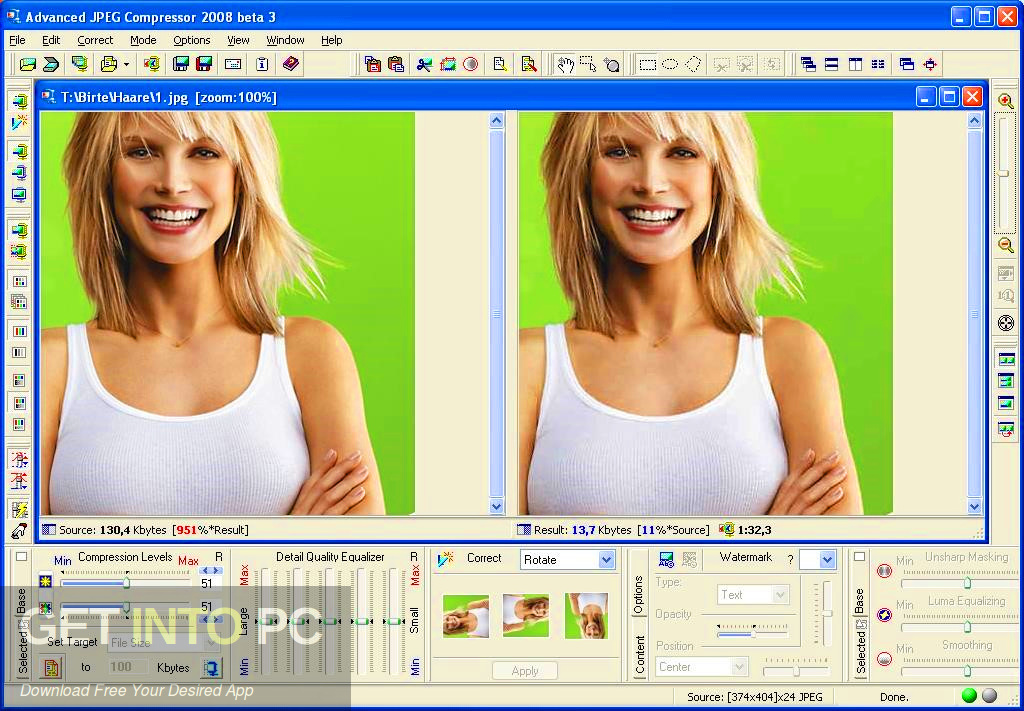The height and width of the screenshot is (711, 1024).
Task: Open the Window menu
Action: (x=285, y=40)
